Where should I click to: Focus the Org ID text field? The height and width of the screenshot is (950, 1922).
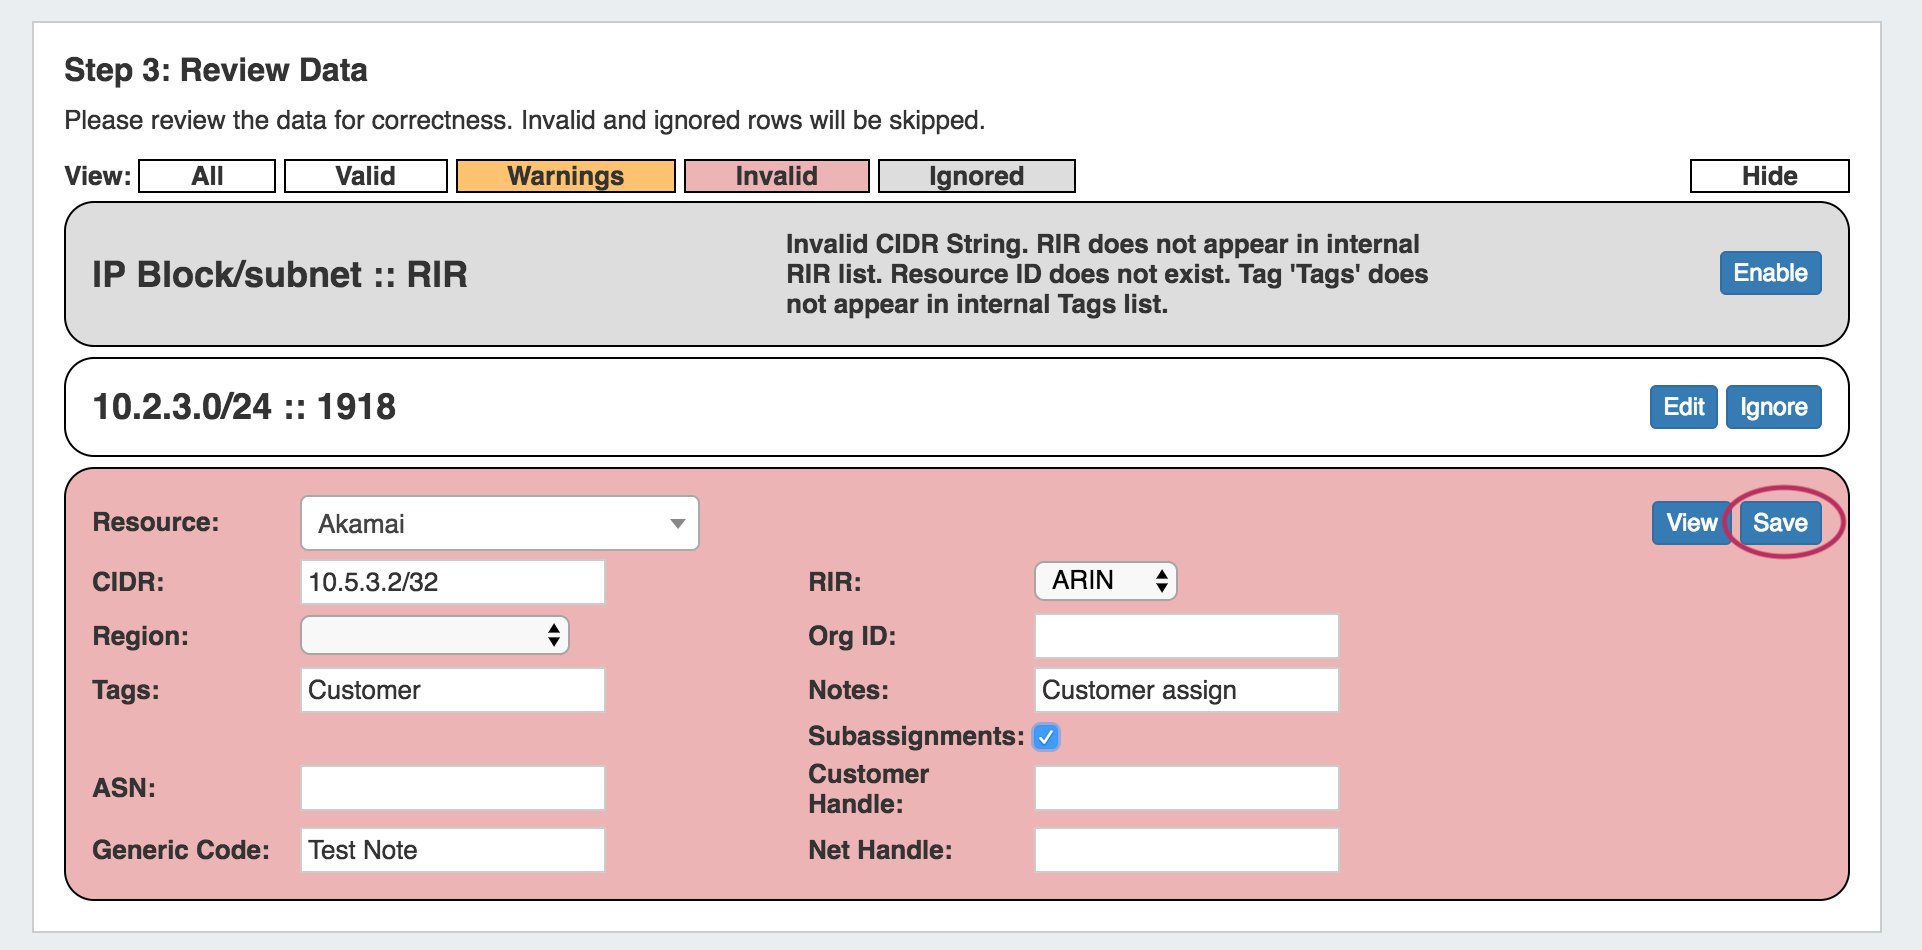point(1186,636)
